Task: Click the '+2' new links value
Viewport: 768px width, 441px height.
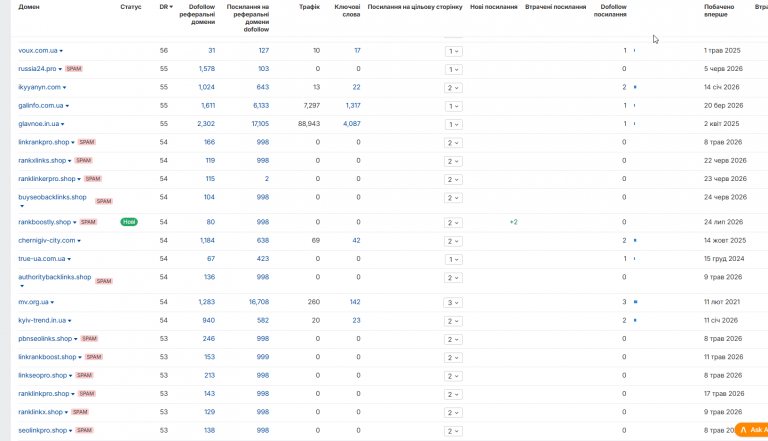Action: (513, 222)
